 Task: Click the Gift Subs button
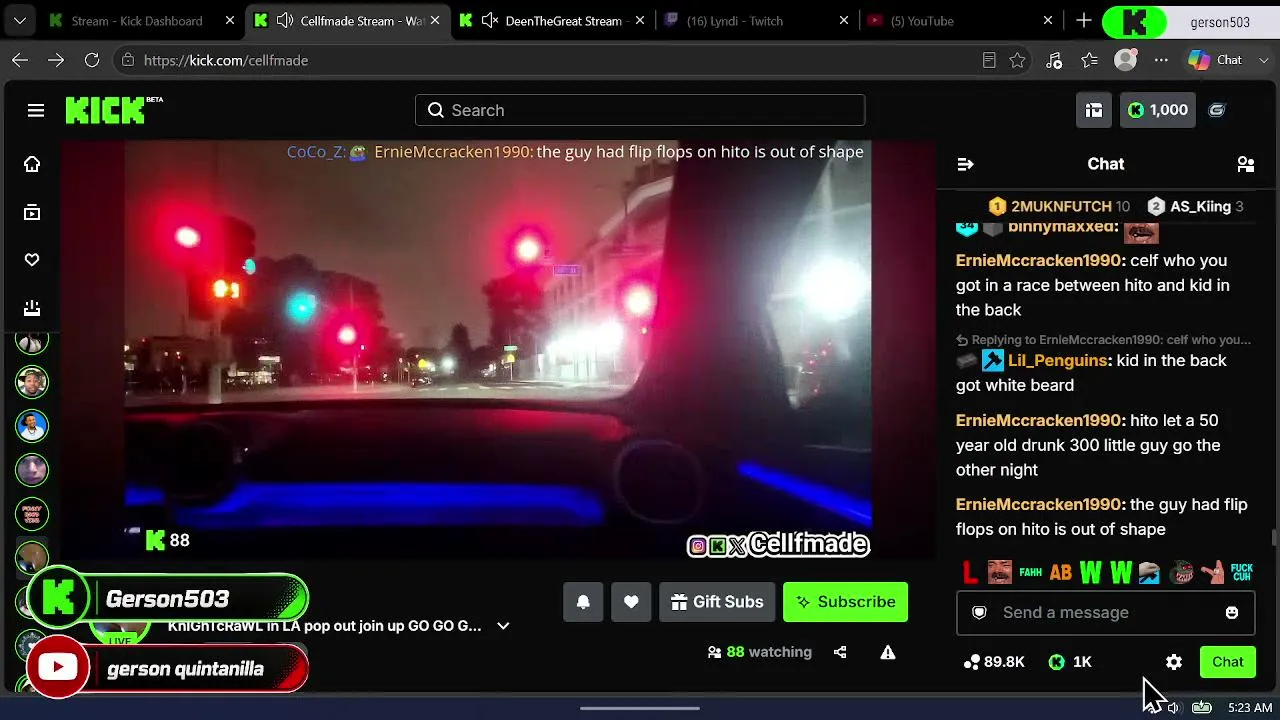[717, 602]
